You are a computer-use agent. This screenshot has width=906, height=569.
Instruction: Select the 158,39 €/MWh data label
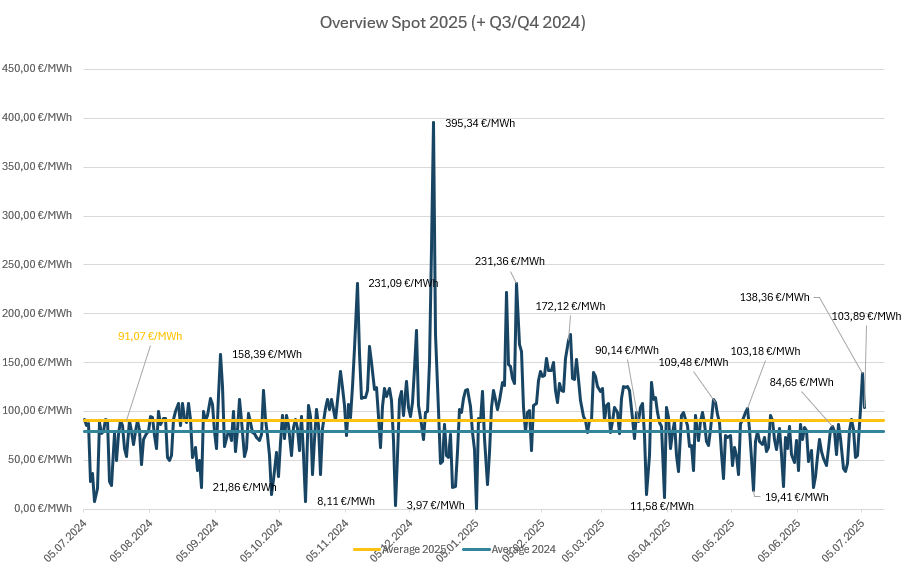tap(266, 354)
